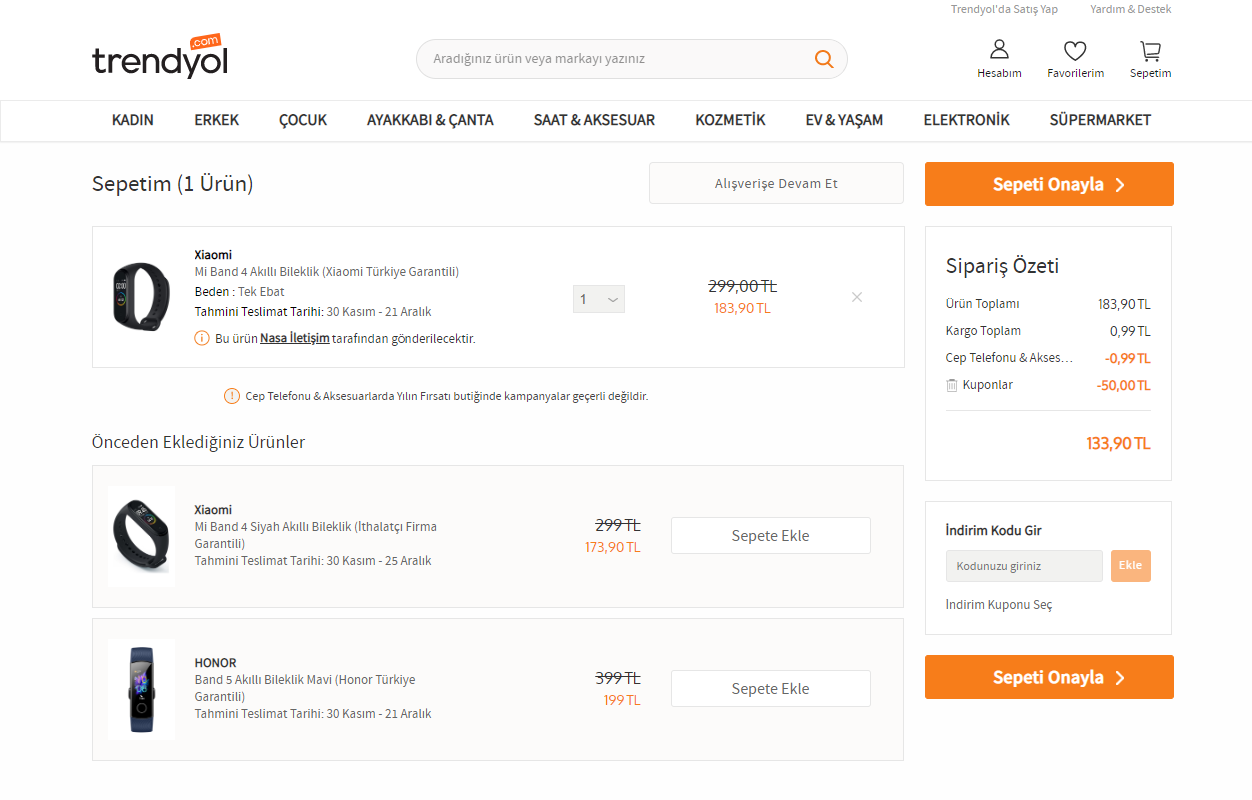The height and width of the screenshot is (800, 1252).
Task: Open Hesabım account icon
Action: [999, 50]
